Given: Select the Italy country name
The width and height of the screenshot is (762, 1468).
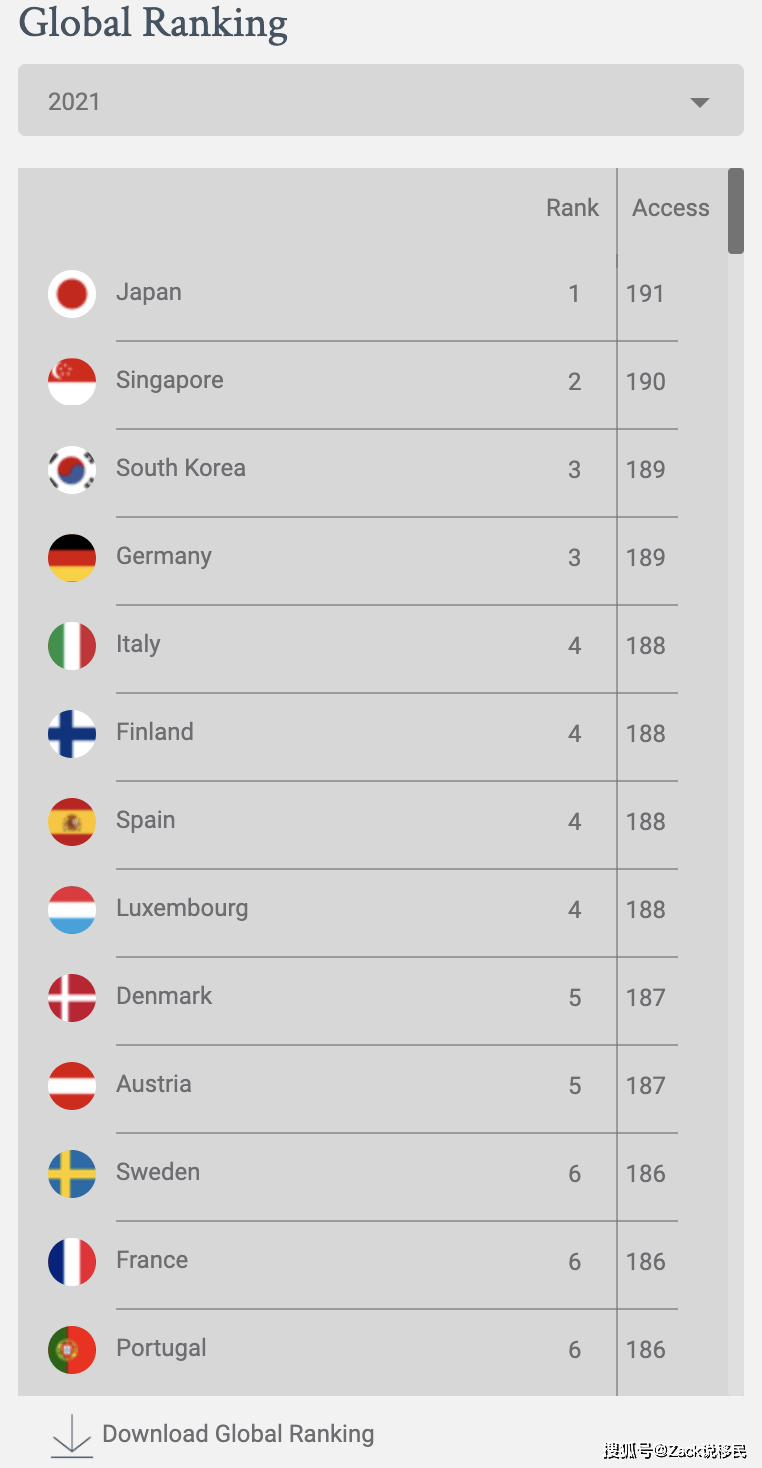Looking at the screenshot, I should click(x=138, y=644).
